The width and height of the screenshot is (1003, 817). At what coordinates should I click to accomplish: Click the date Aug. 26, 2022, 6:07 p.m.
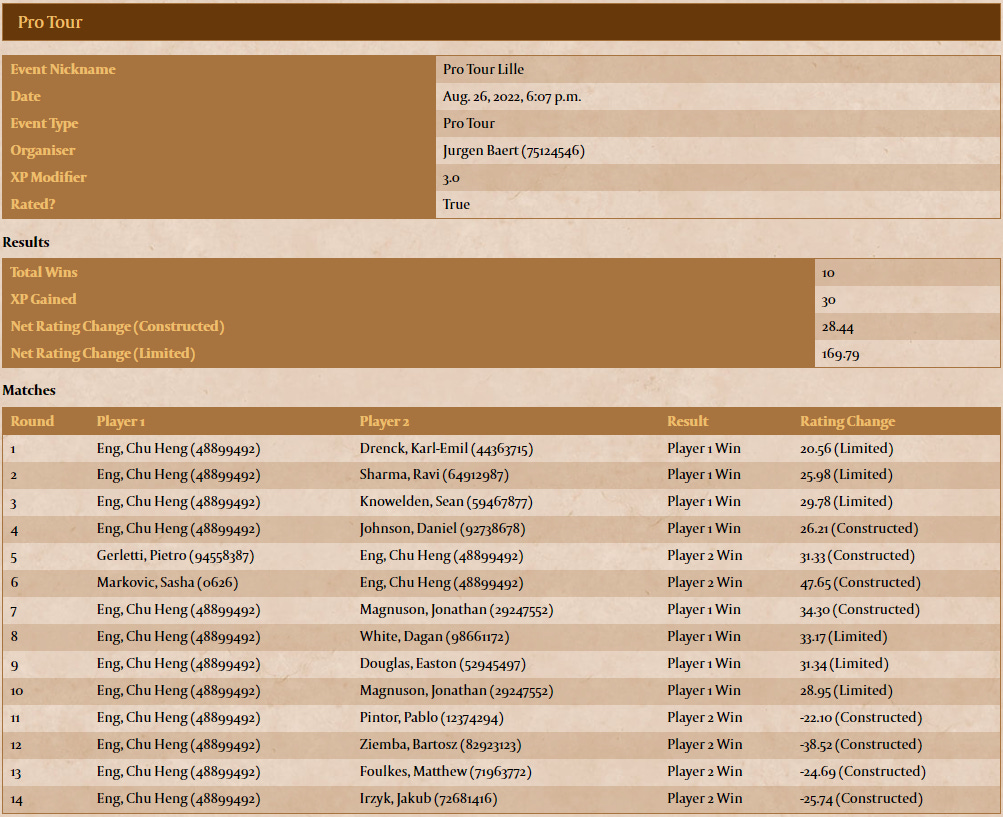coord(512,97)
